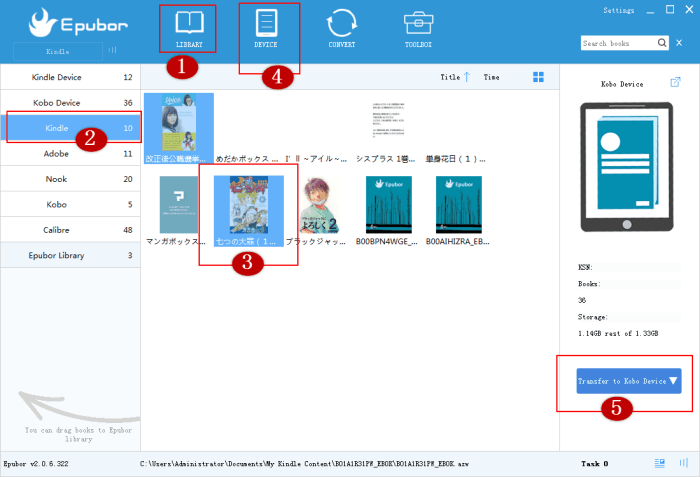The height and width of the screenshot is (477, 700).
Task: Select the Kindle source in sidebar
Action: click(x=70, y=128)
